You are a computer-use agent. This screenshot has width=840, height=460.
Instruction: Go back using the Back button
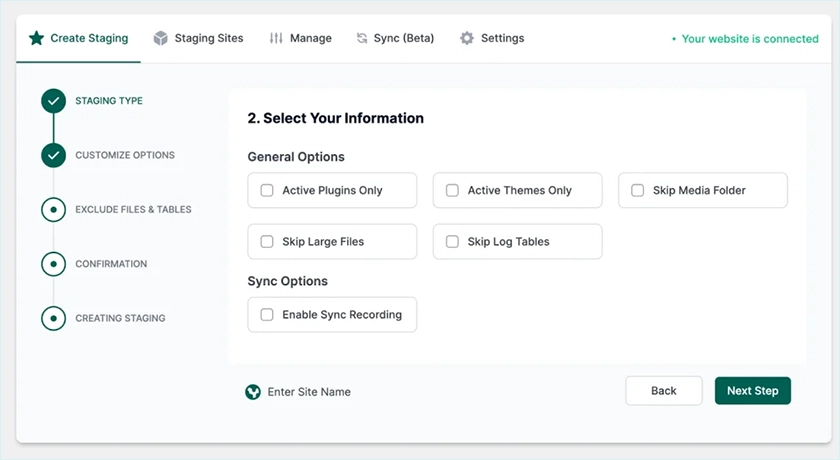(663, 391)
